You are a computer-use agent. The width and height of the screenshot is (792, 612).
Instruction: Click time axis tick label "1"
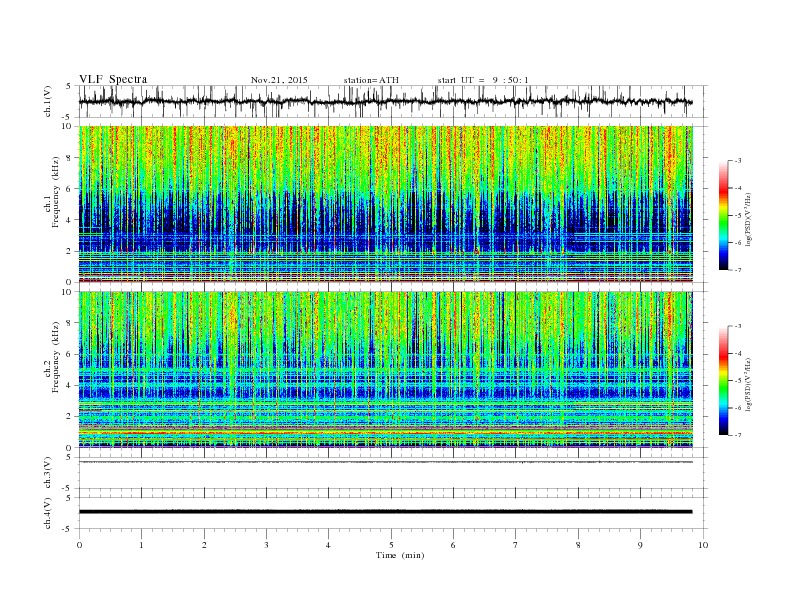pos(141,545)
